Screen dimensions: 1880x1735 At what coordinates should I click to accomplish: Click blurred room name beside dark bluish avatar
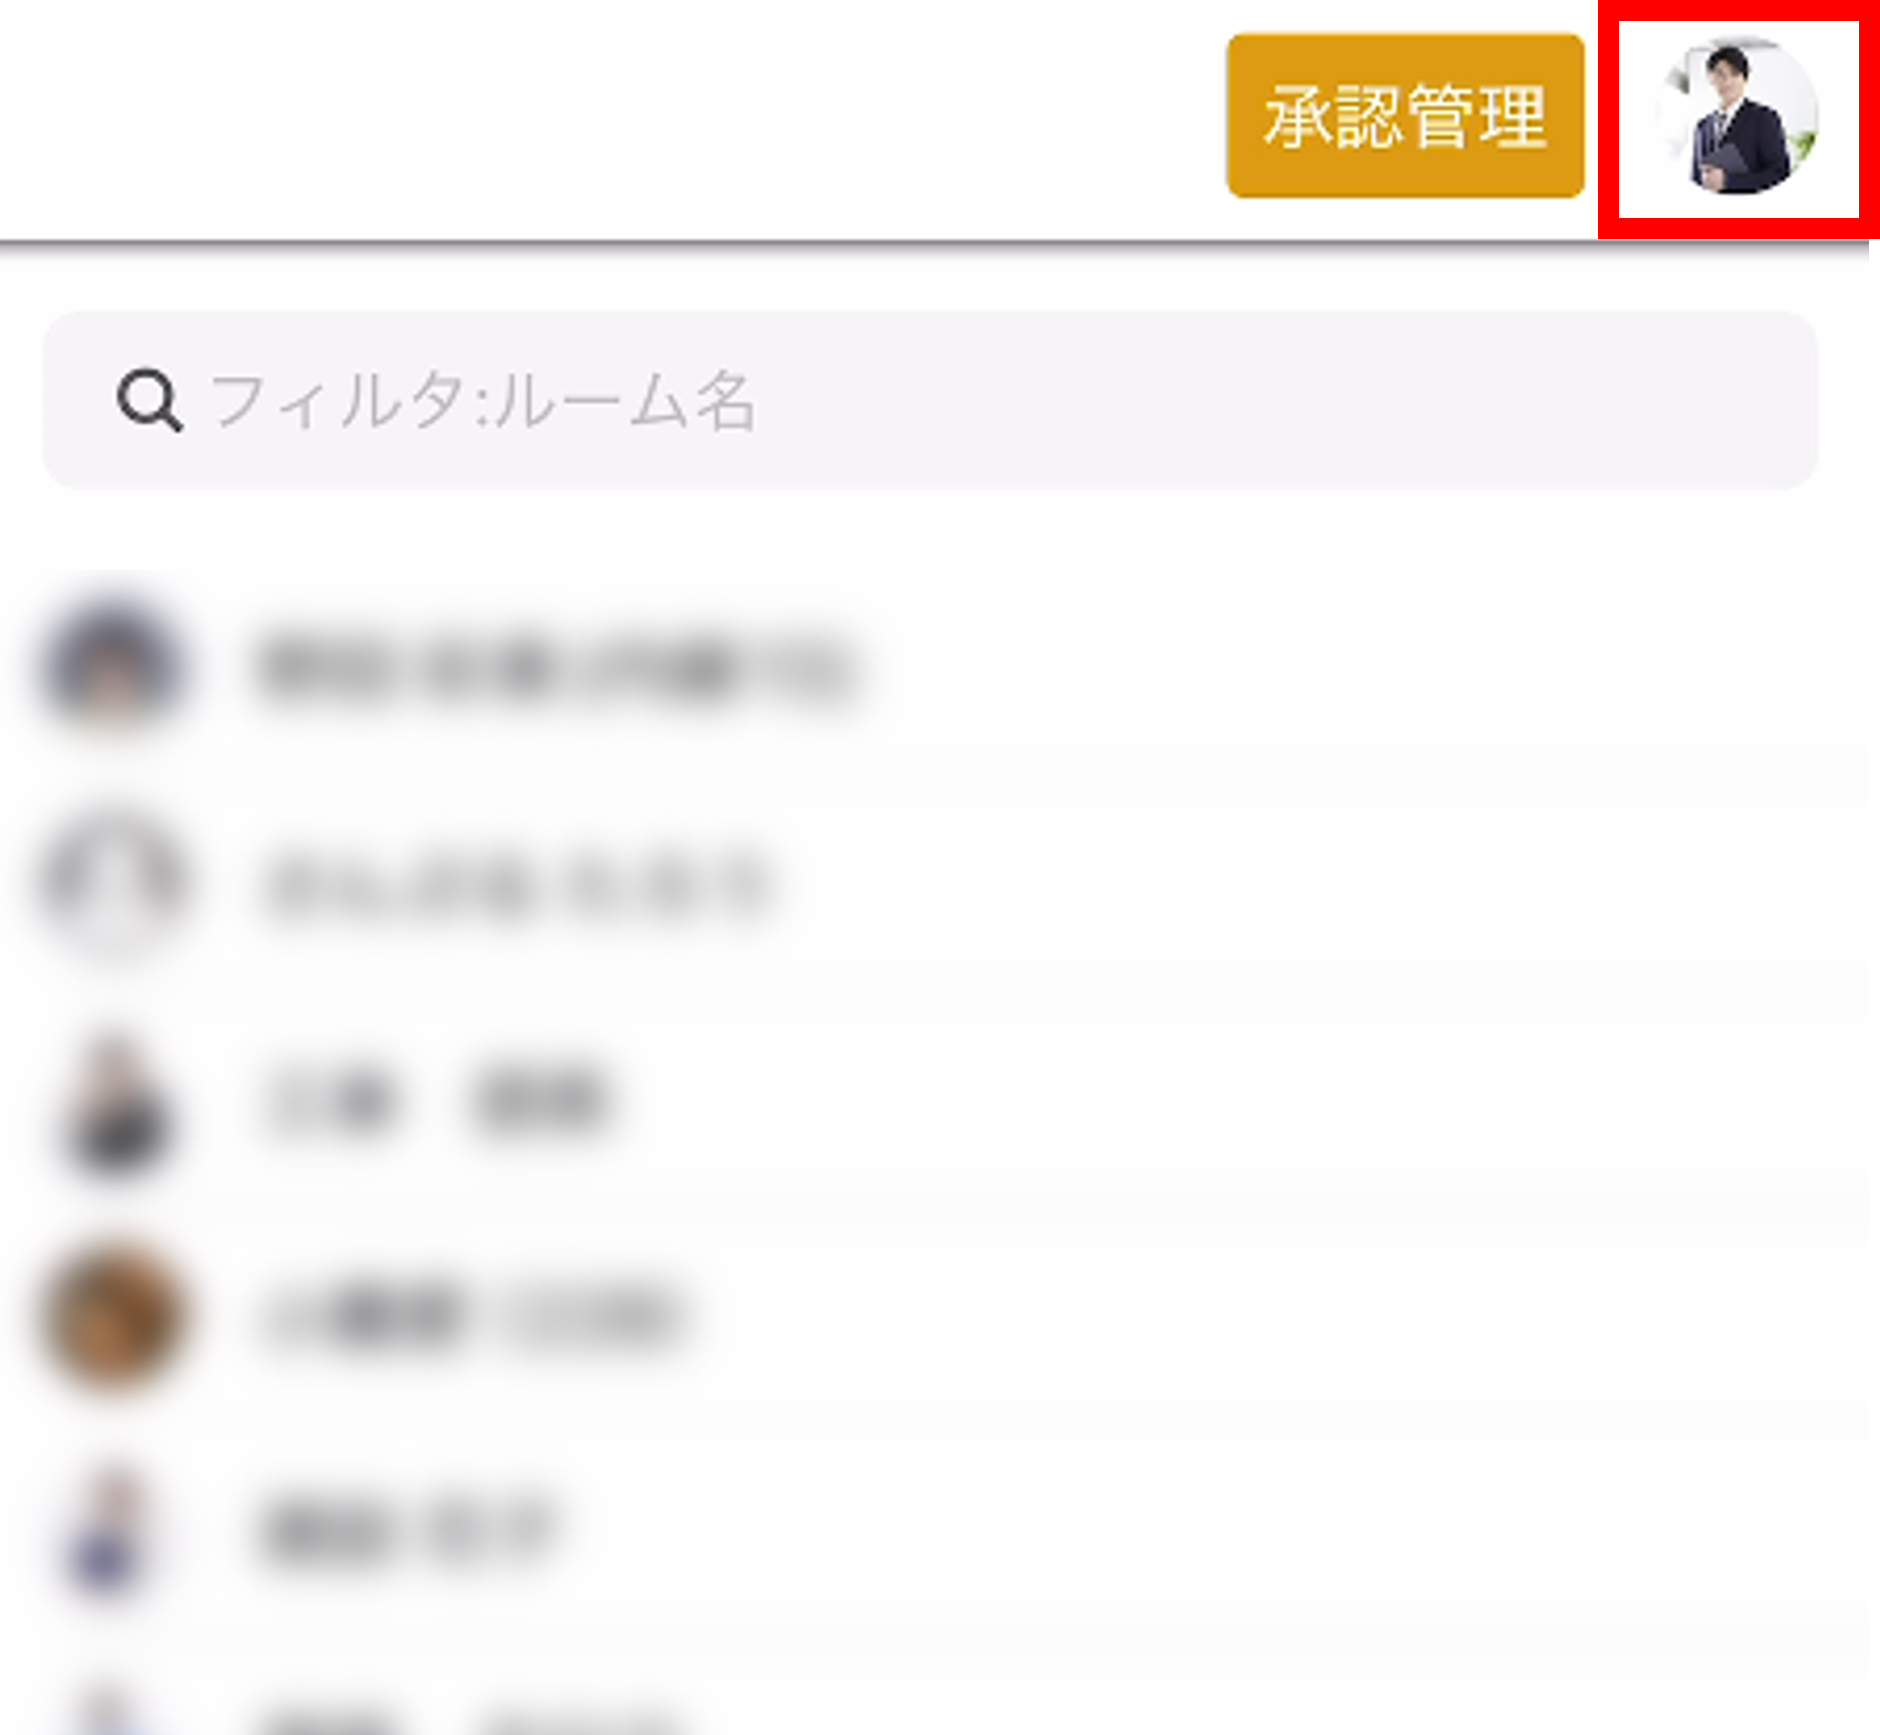[556, 667]
